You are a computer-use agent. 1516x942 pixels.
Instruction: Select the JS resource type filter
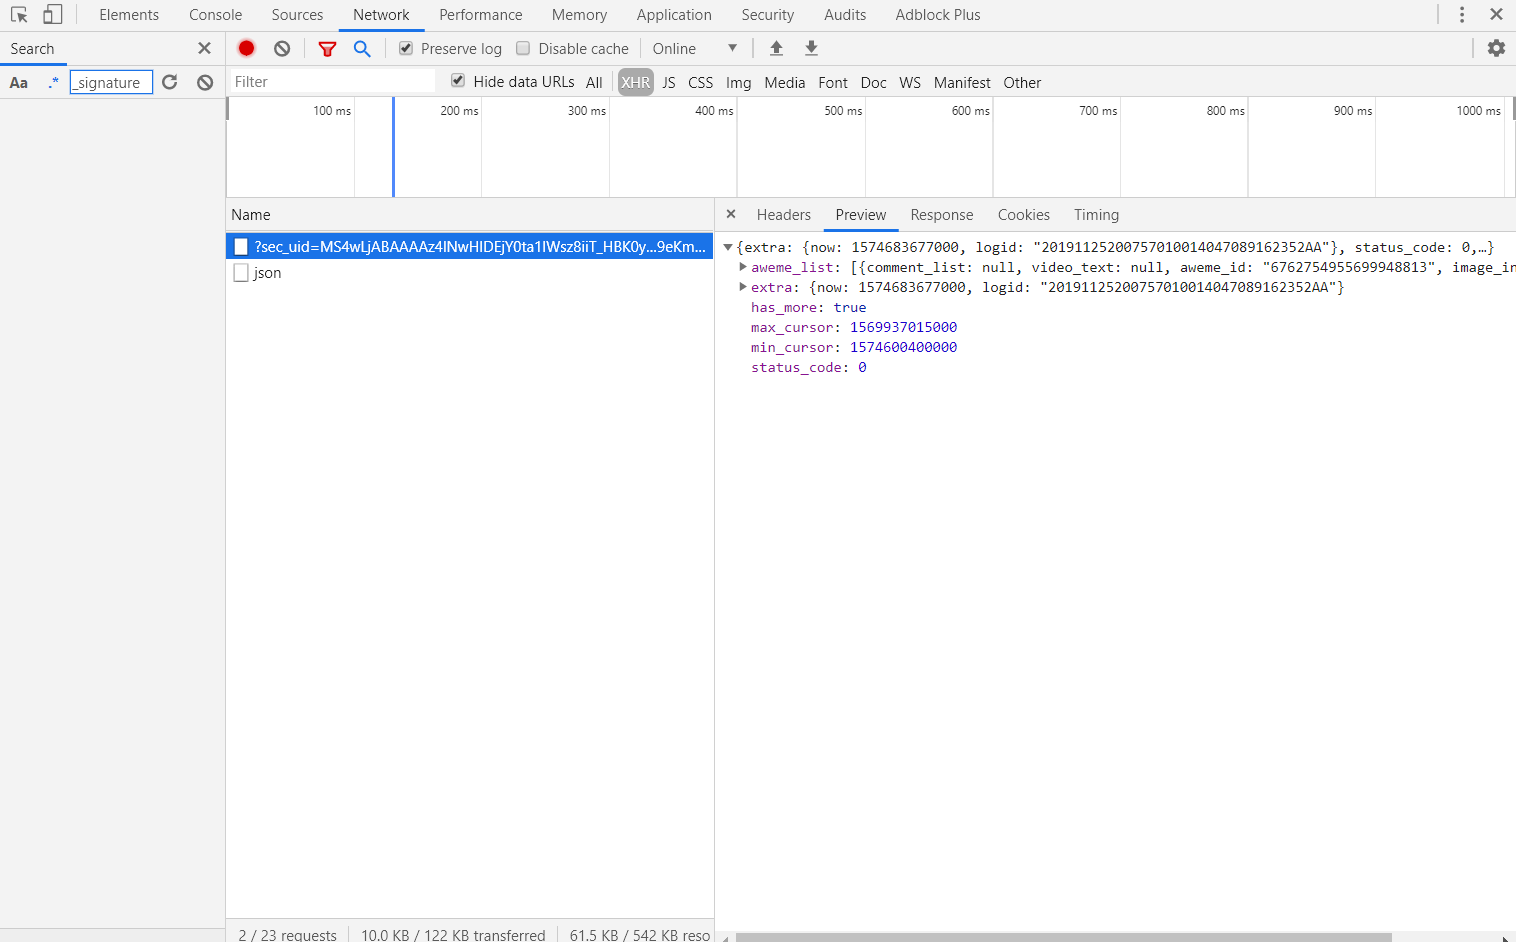click(x=669, y=83)
